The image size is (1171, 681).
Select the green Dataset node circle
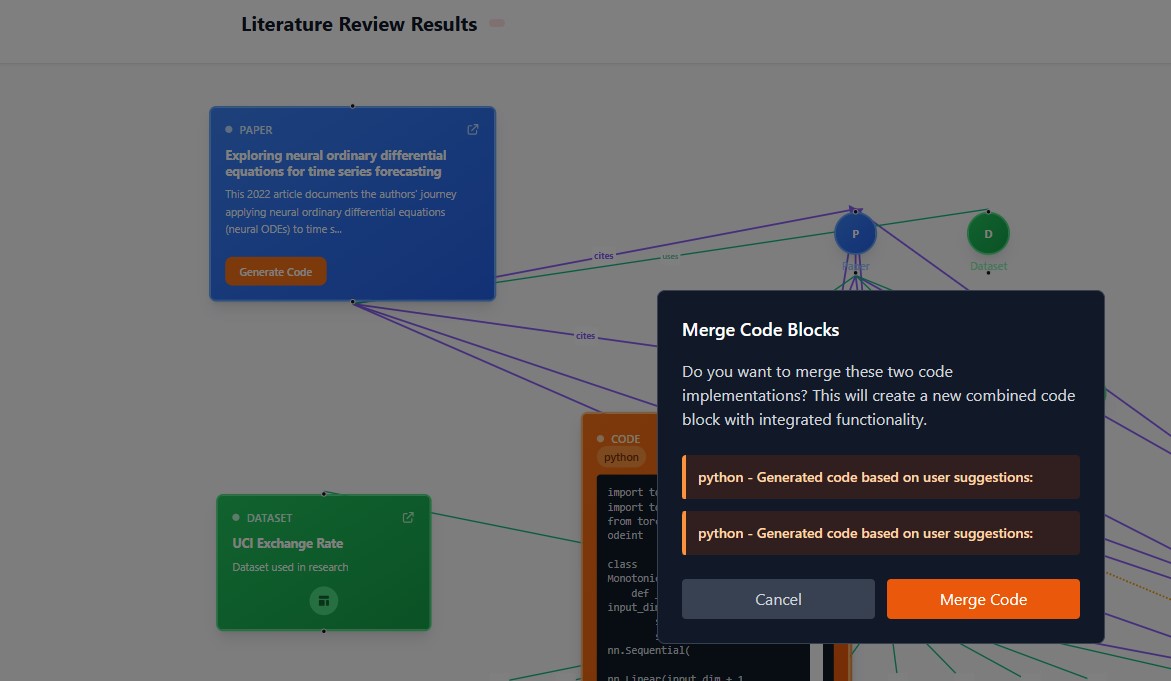pyautogui.click(x=988, y=234)
